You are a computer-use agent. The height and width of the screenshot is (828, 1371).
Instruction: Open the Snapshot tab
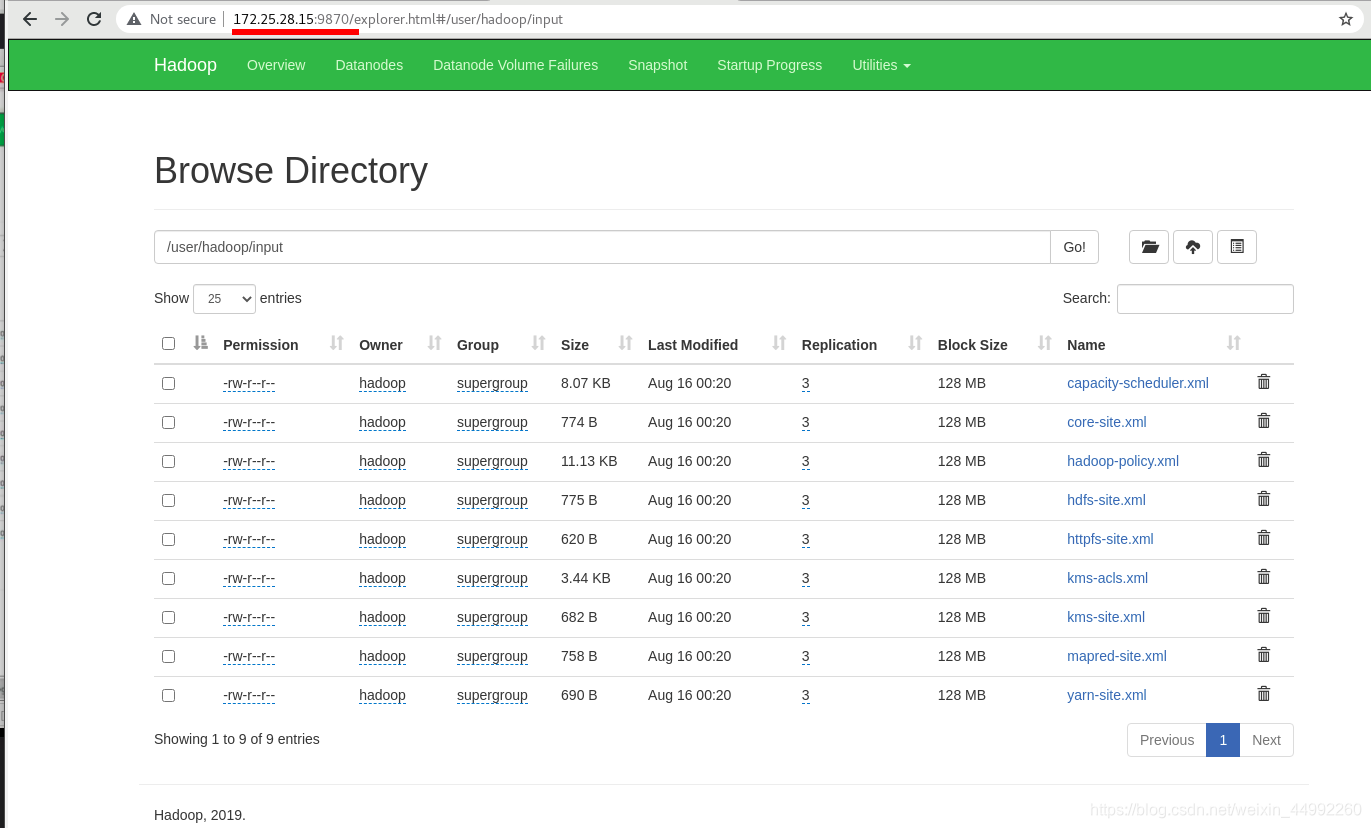pyautogui.click(x=657, y=65)
